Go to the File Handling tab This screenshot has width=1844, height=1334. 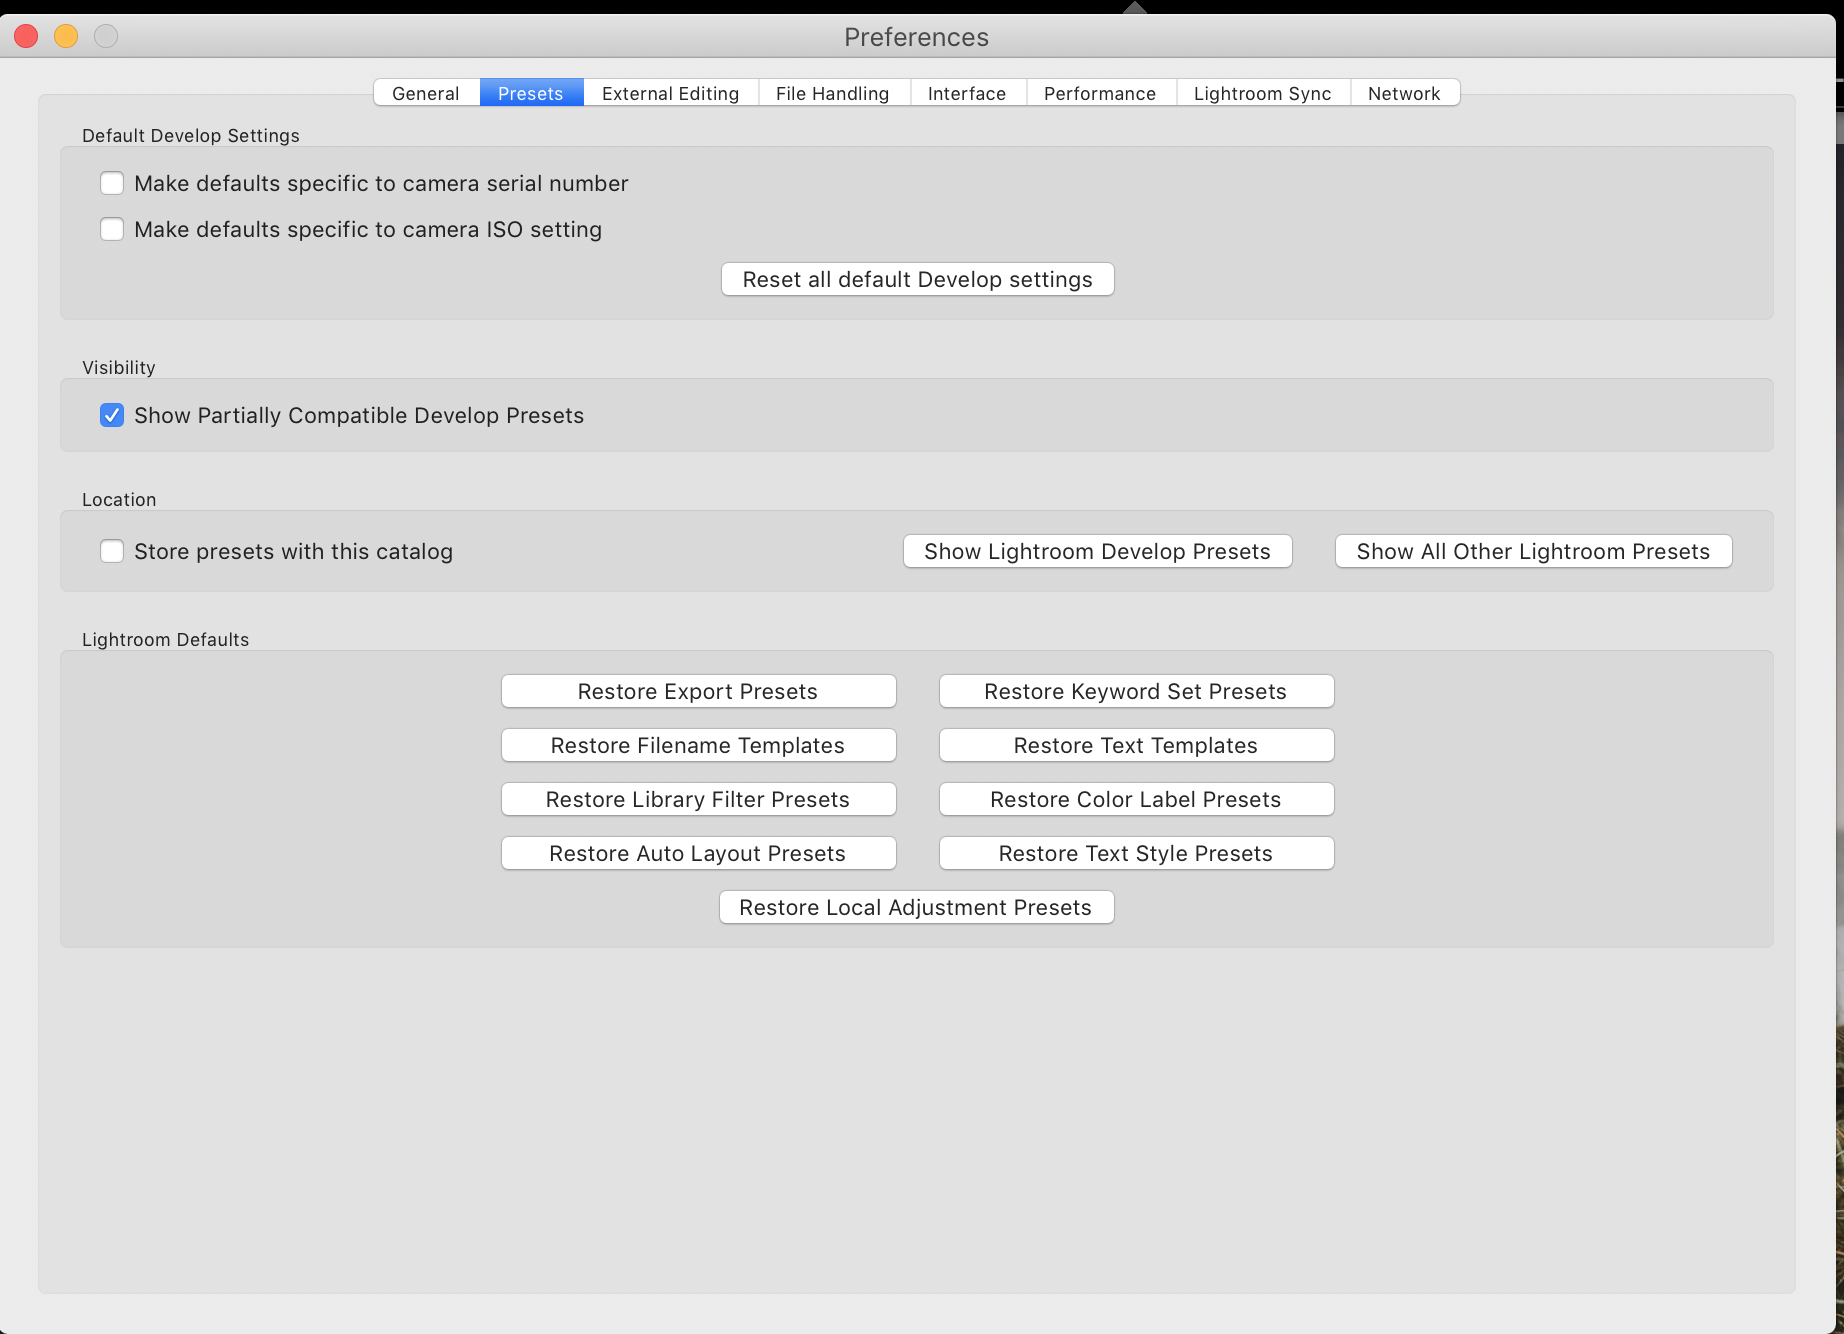(x=834, y=93)
